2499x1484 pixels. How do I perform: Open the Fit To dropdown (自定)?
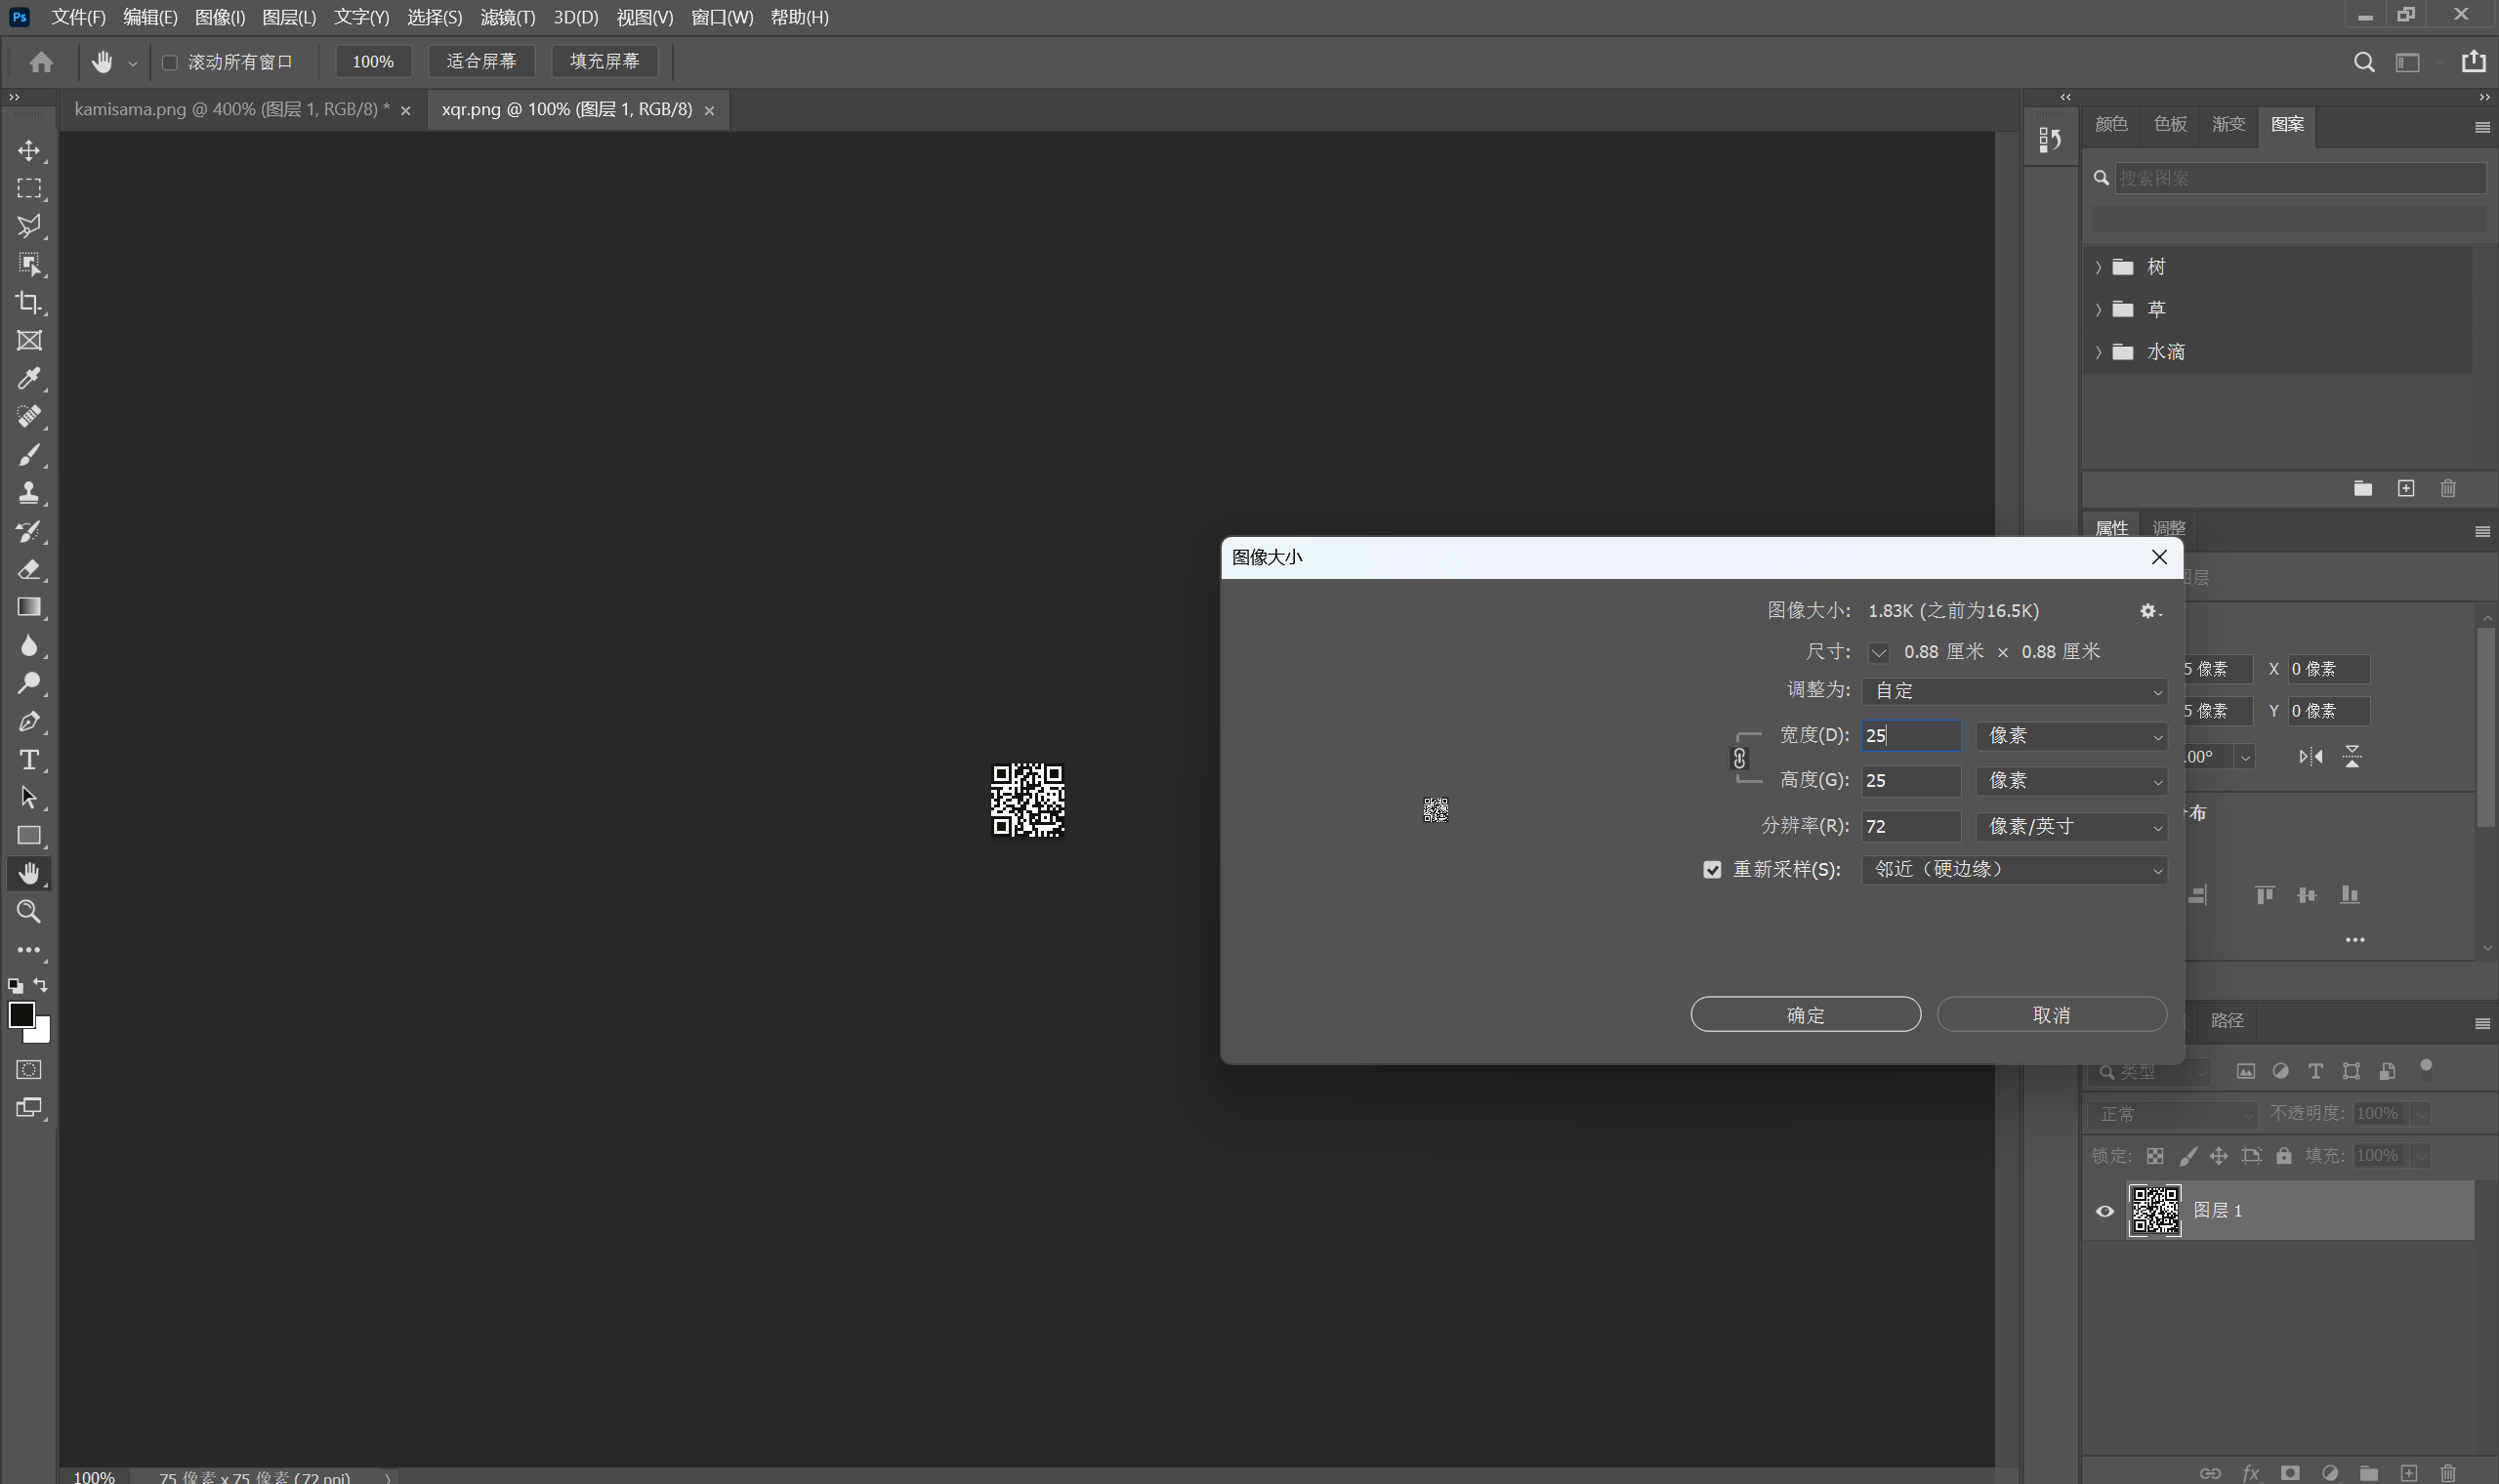pos(2014,691)
